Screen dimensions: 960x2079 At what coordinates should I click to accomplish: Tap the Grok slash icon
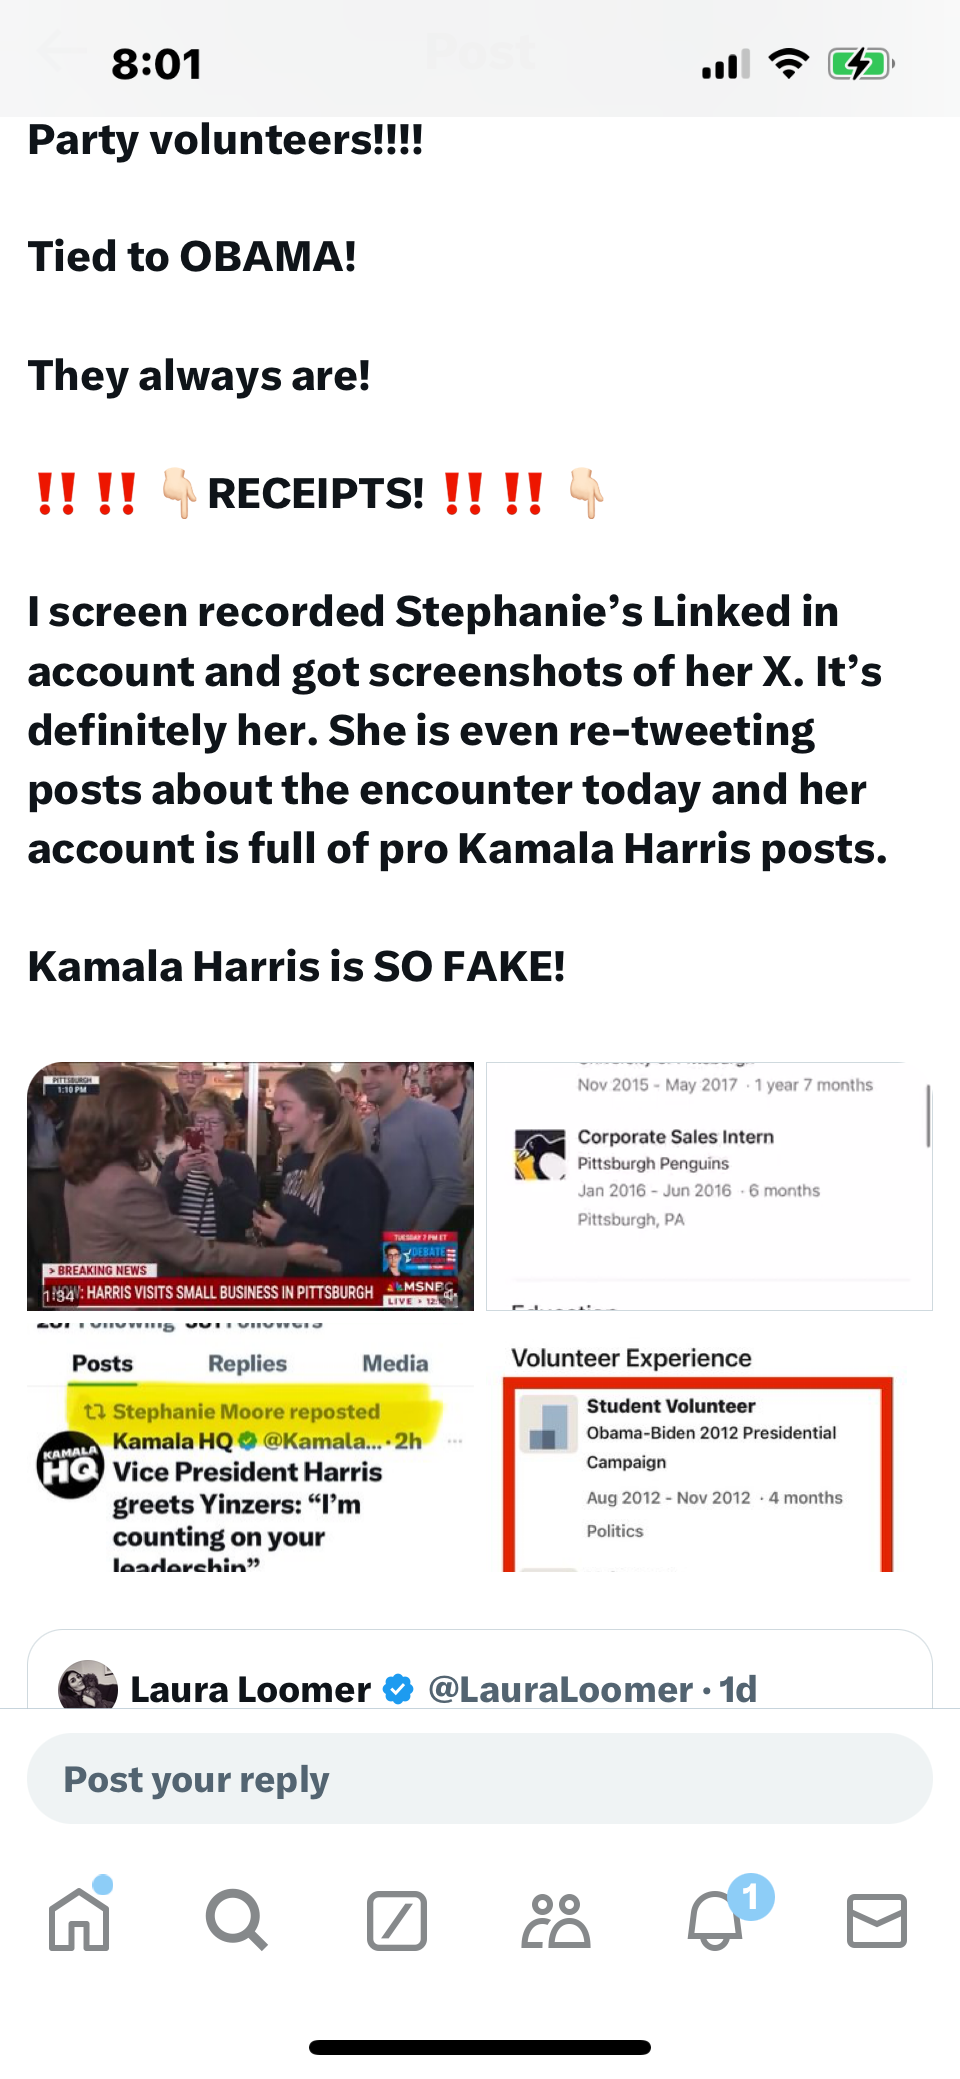397,1920
